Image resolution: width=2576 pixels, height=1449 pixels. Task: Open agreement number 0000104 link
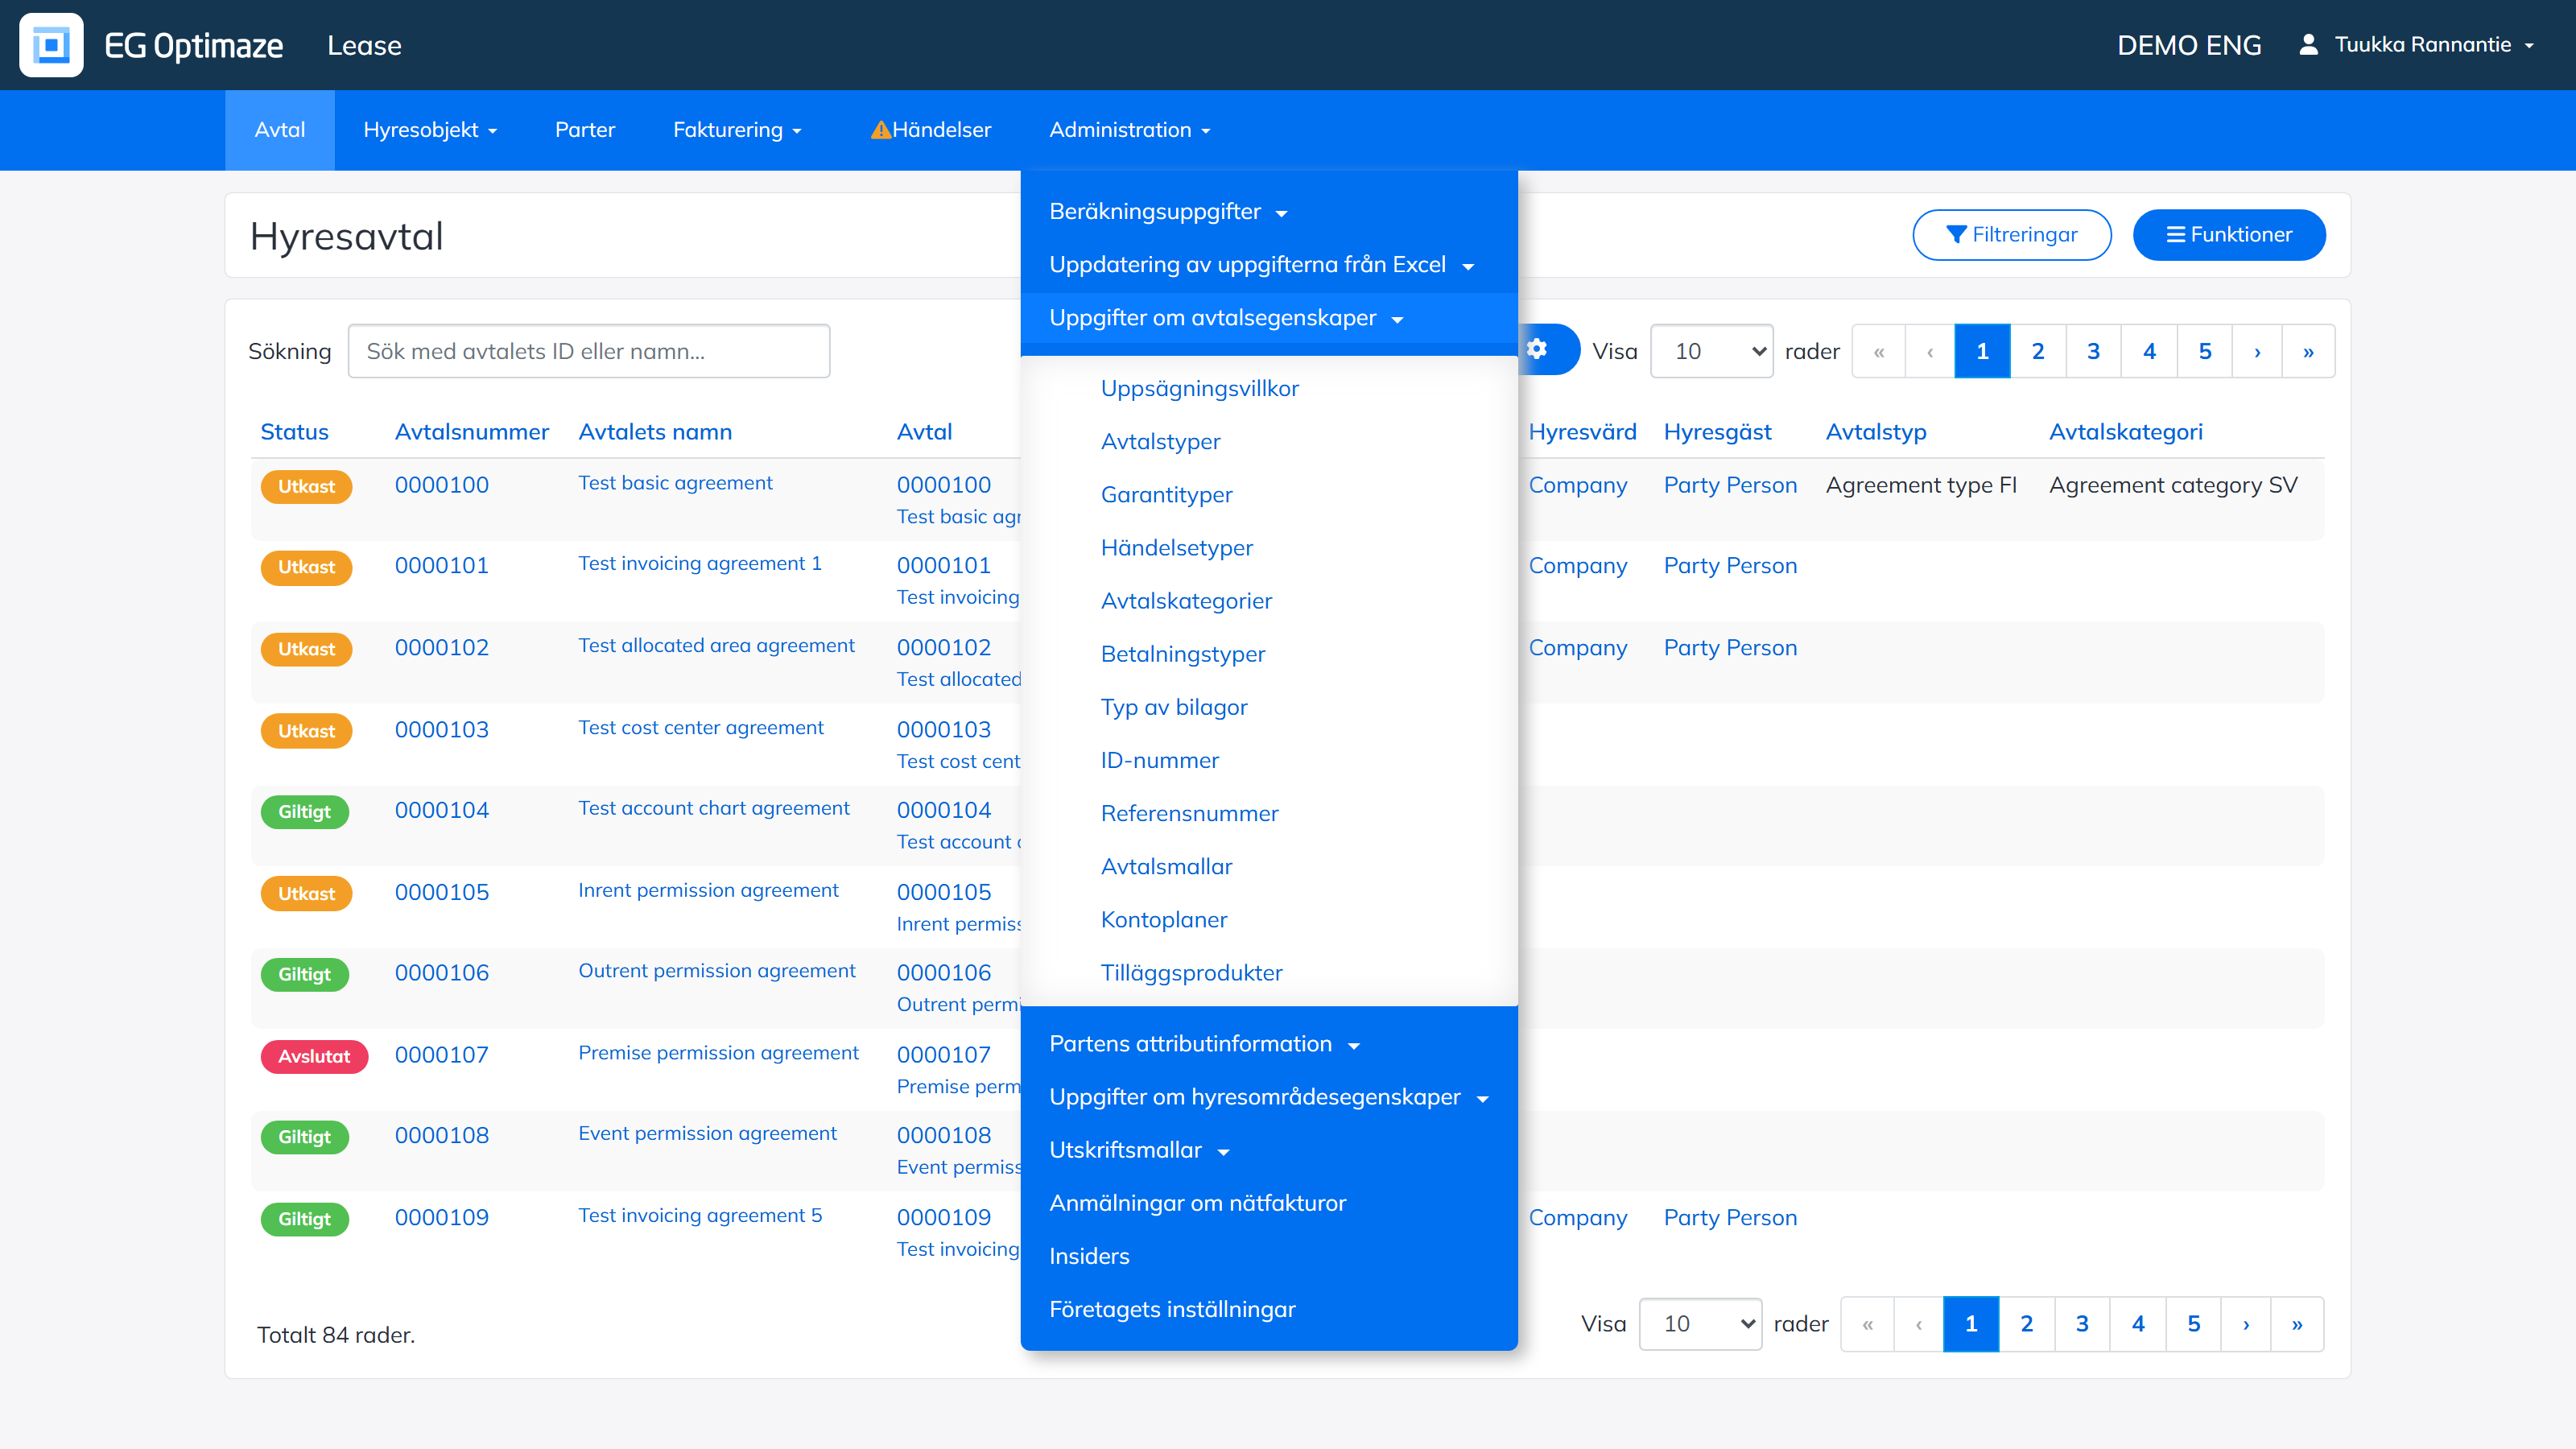click(x=441, y=810)
